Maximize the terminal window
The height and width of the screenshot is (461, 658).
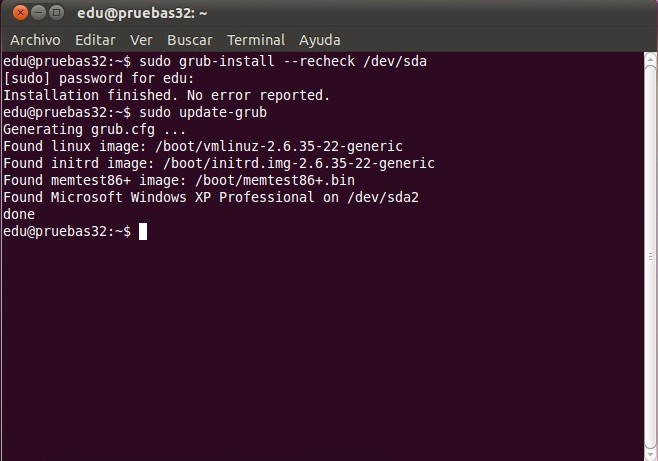click(56, 13)
